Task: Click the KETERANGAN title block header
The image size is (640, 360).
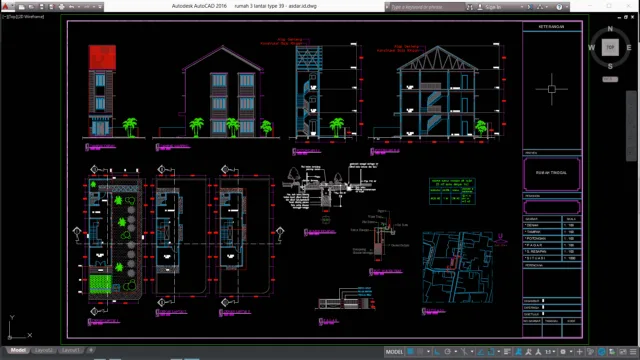Action: click(551, 27)
